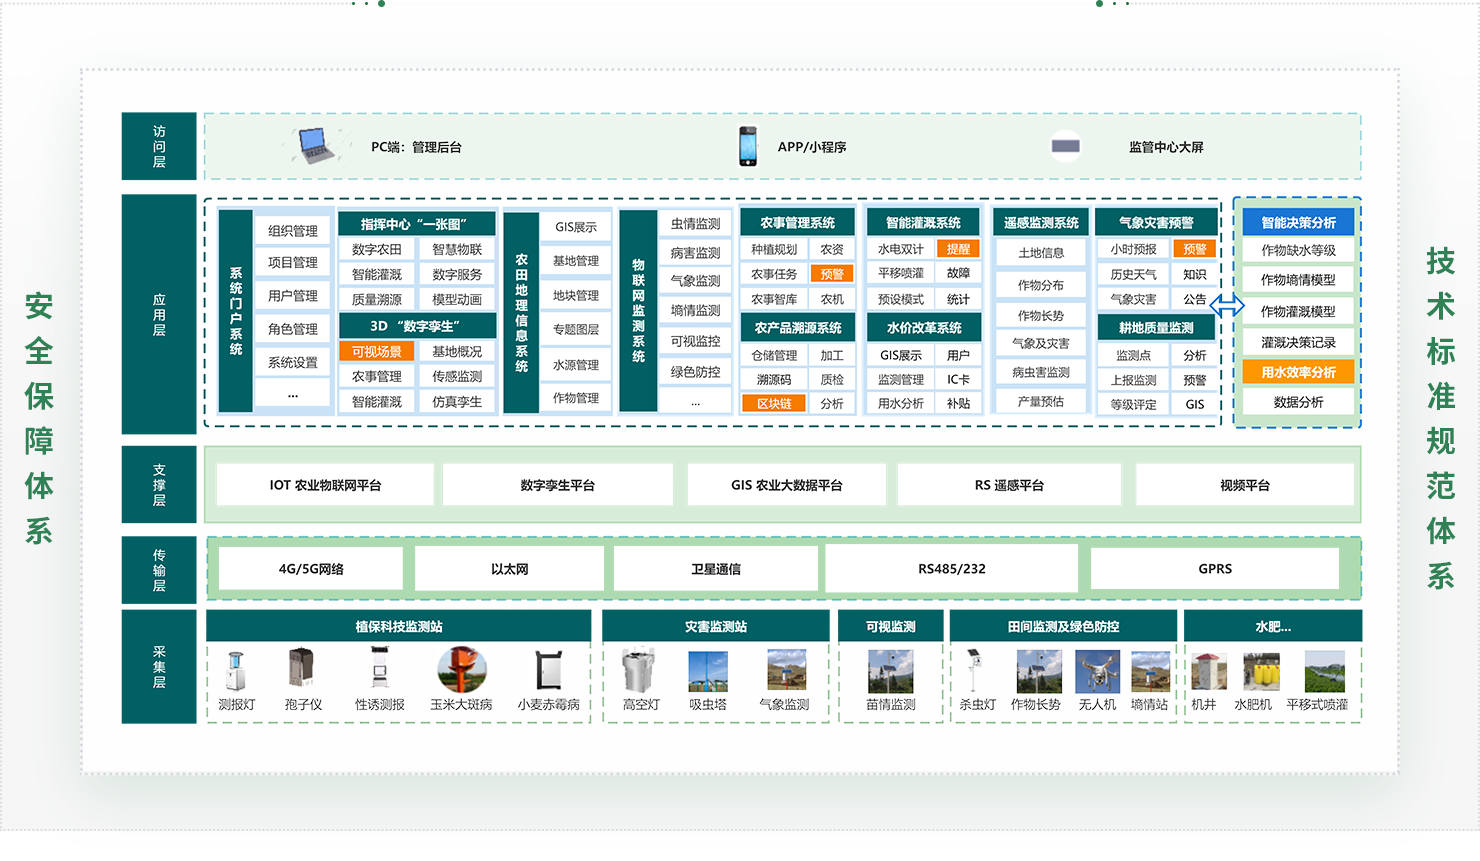Click the monitor icon beside 监管中心大屏
Screen dimensions: 1480x861
point(1065,146)
